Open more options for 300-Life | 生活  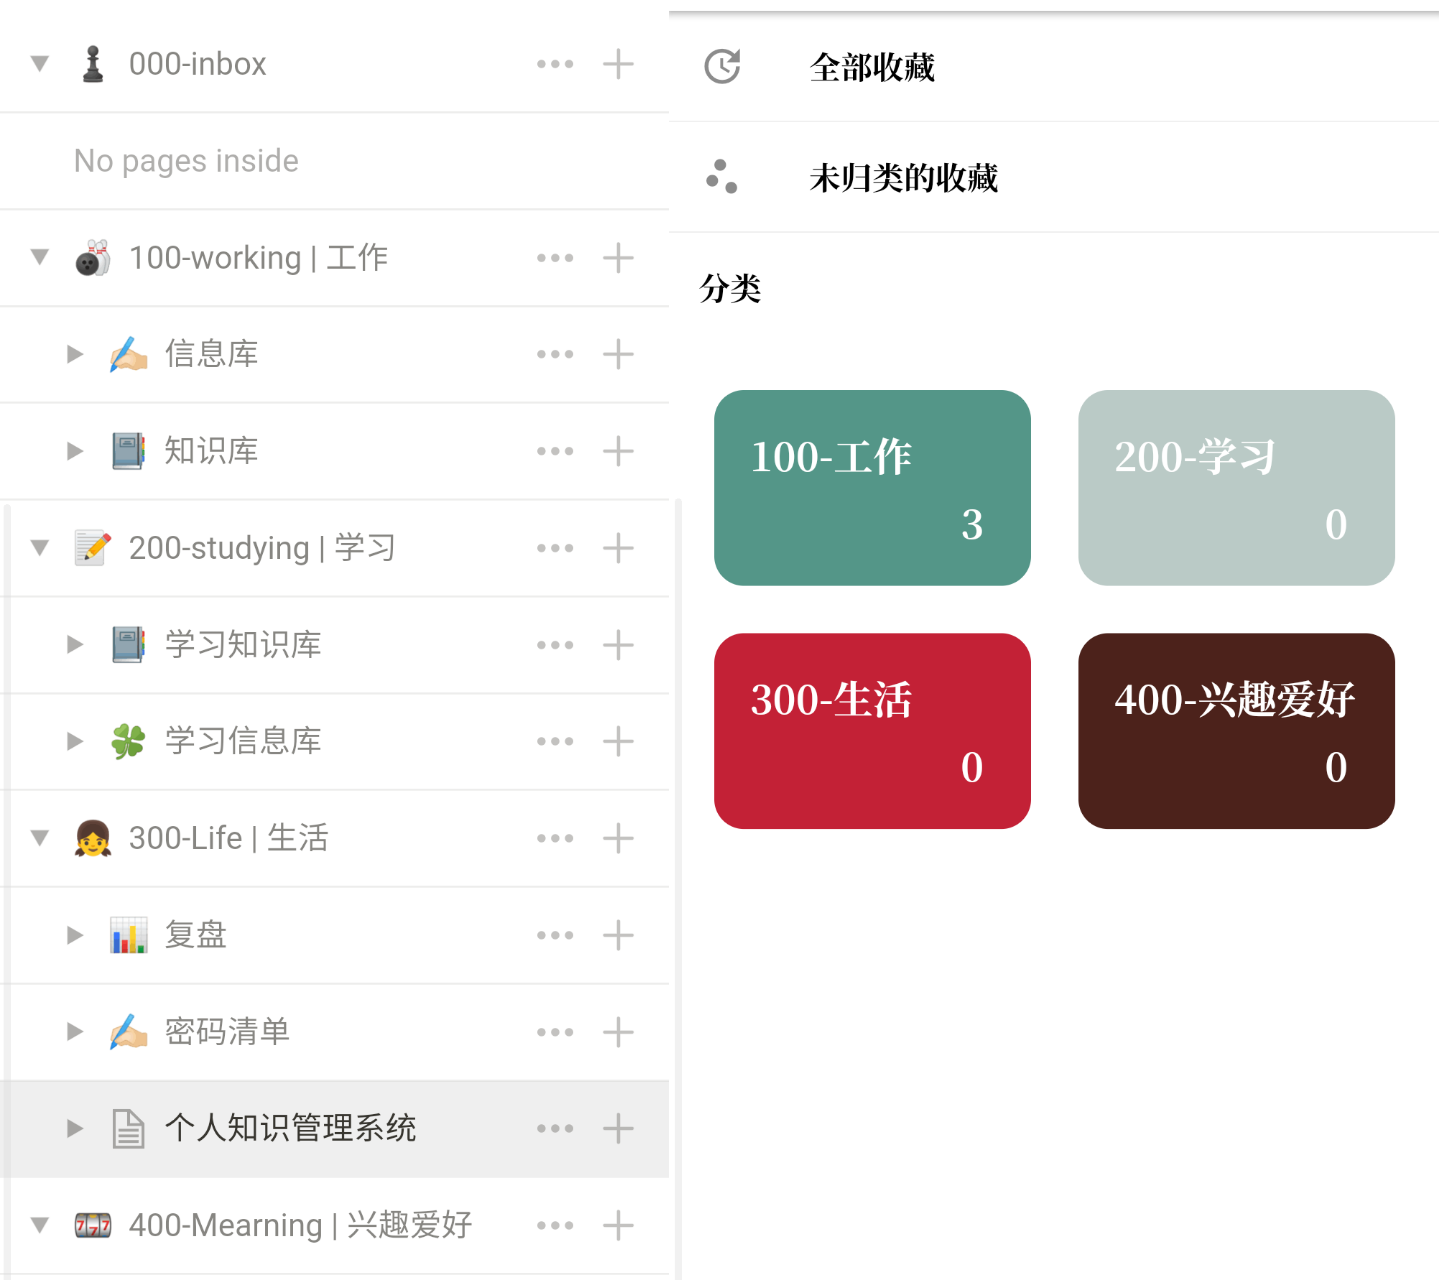555,838
